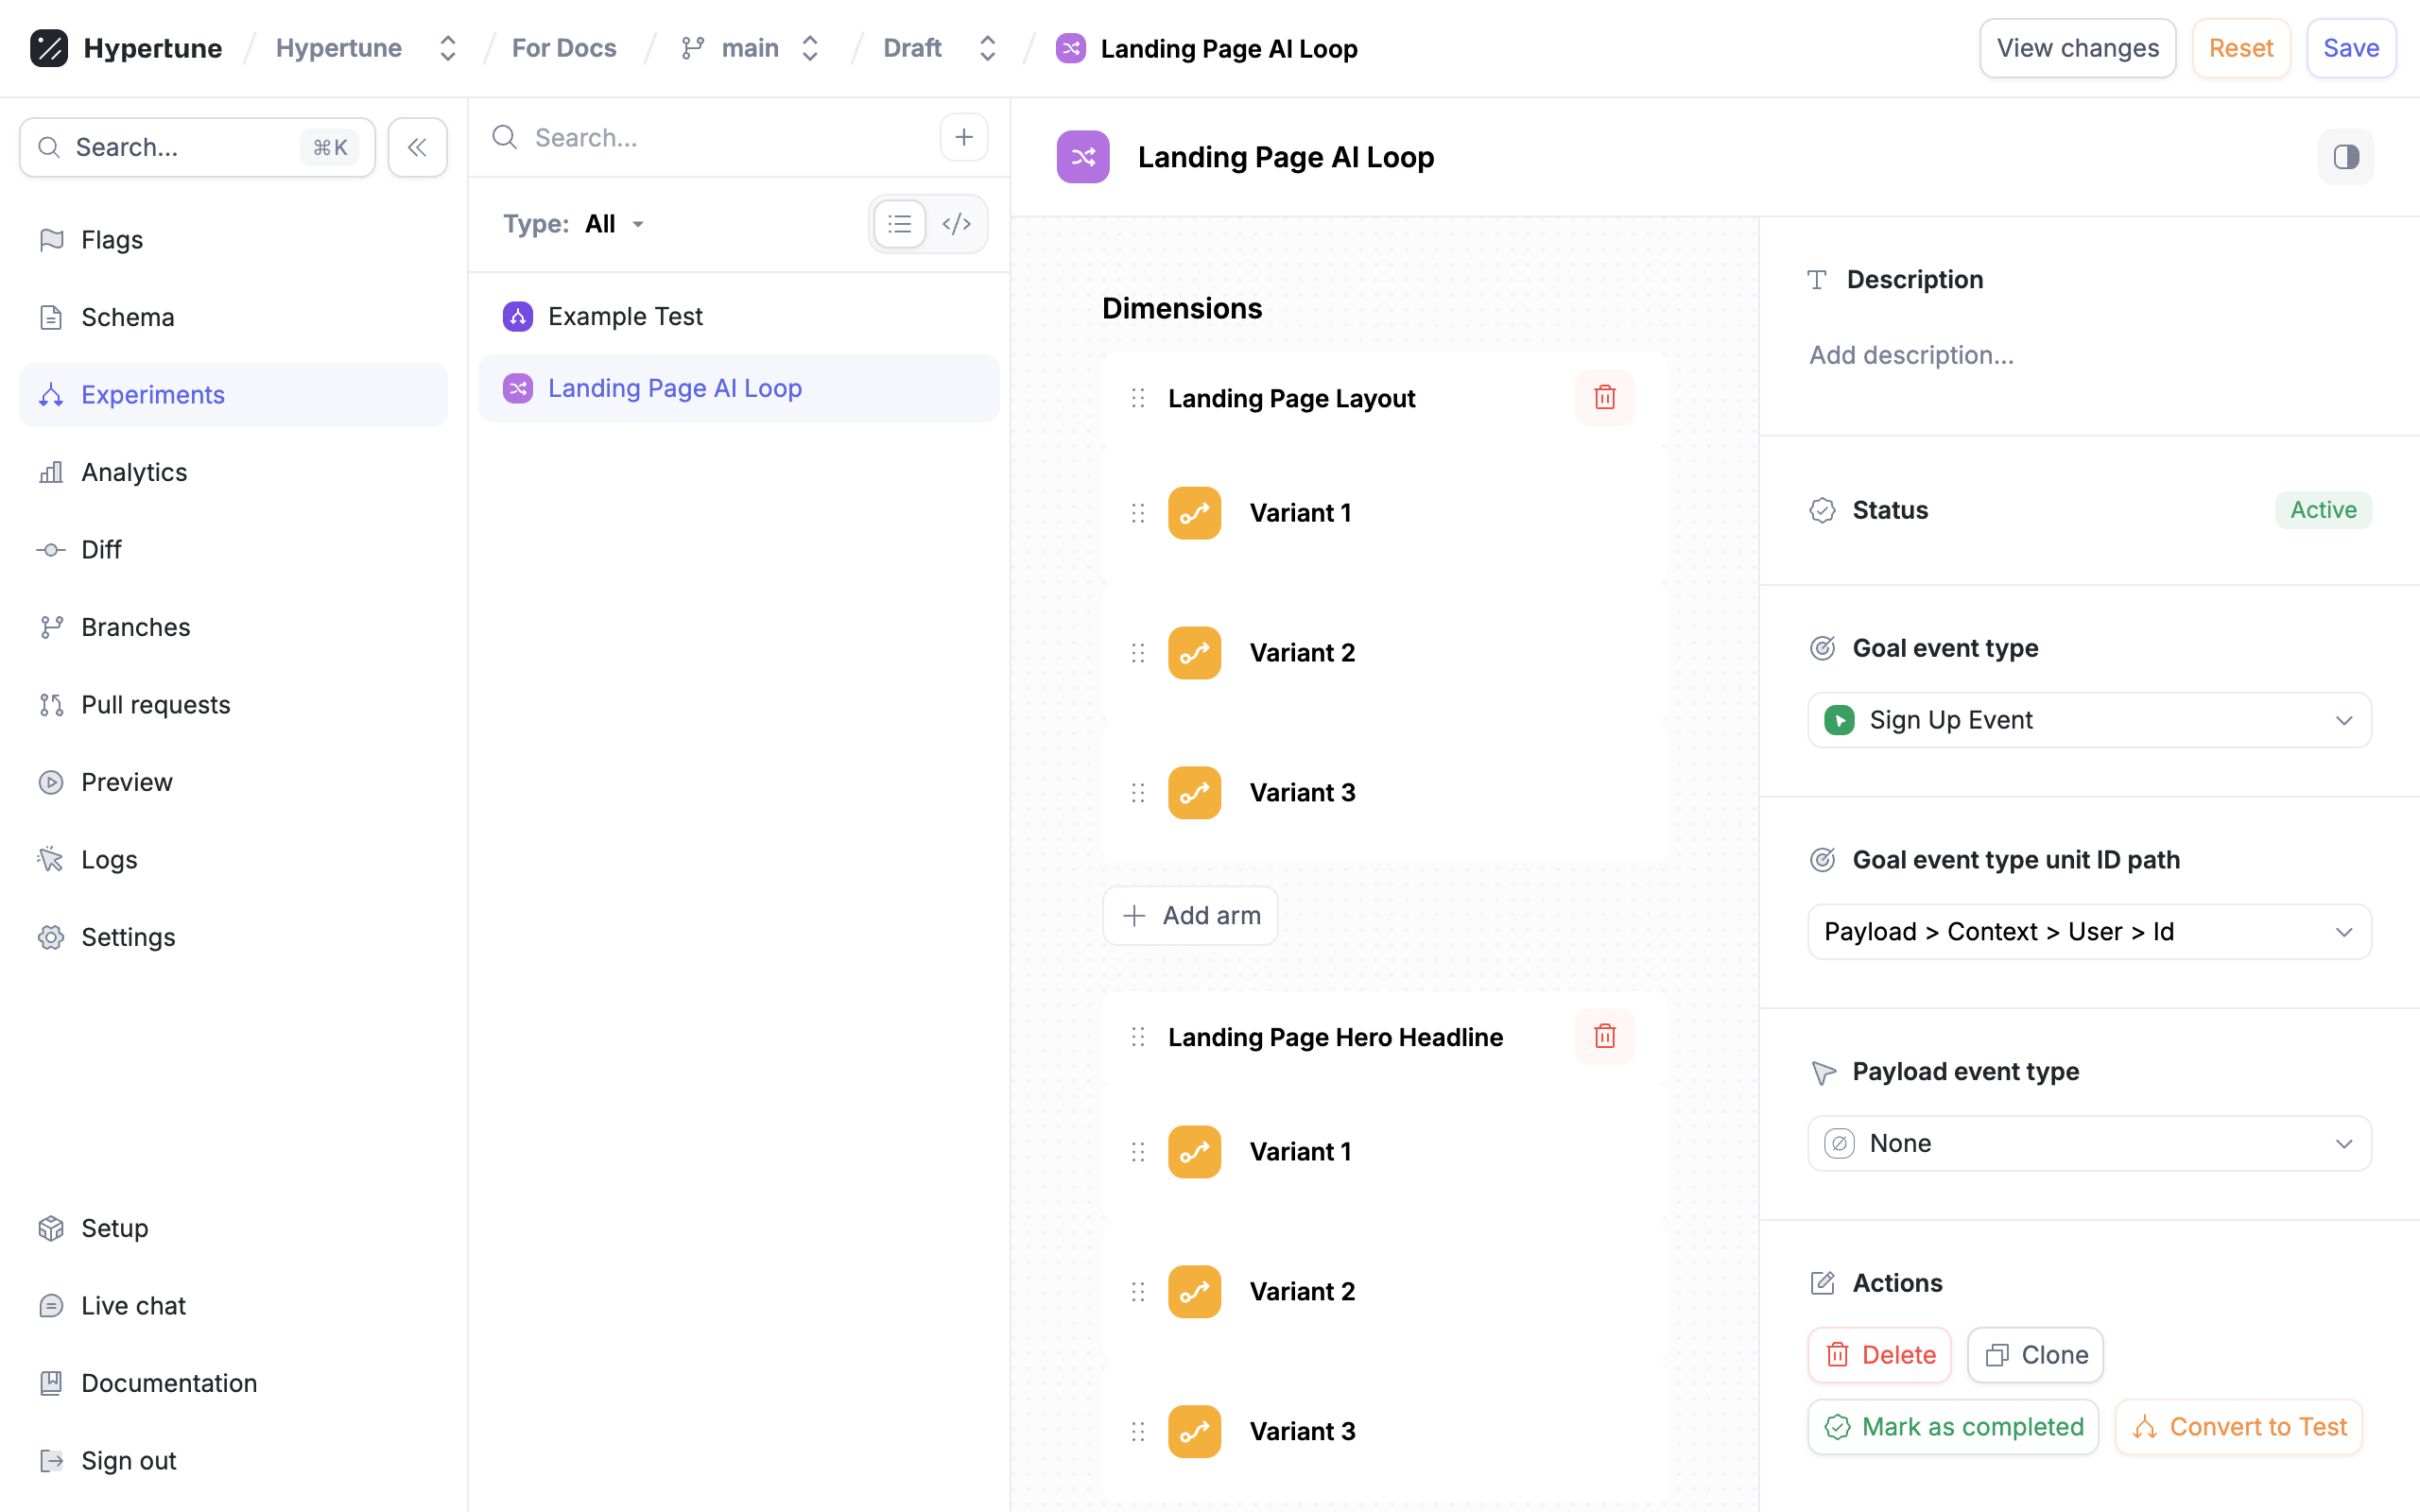This screenshot has width=2420, height=1512.
Task: Click the purple Landing Page AI Loop header icon
Action: point(1083,157)
